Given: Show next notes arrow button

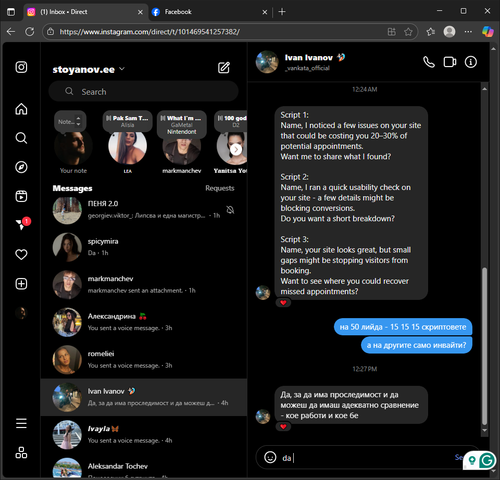Looking at the screenshot, I should pyautogui.click(x=236, y=150).
